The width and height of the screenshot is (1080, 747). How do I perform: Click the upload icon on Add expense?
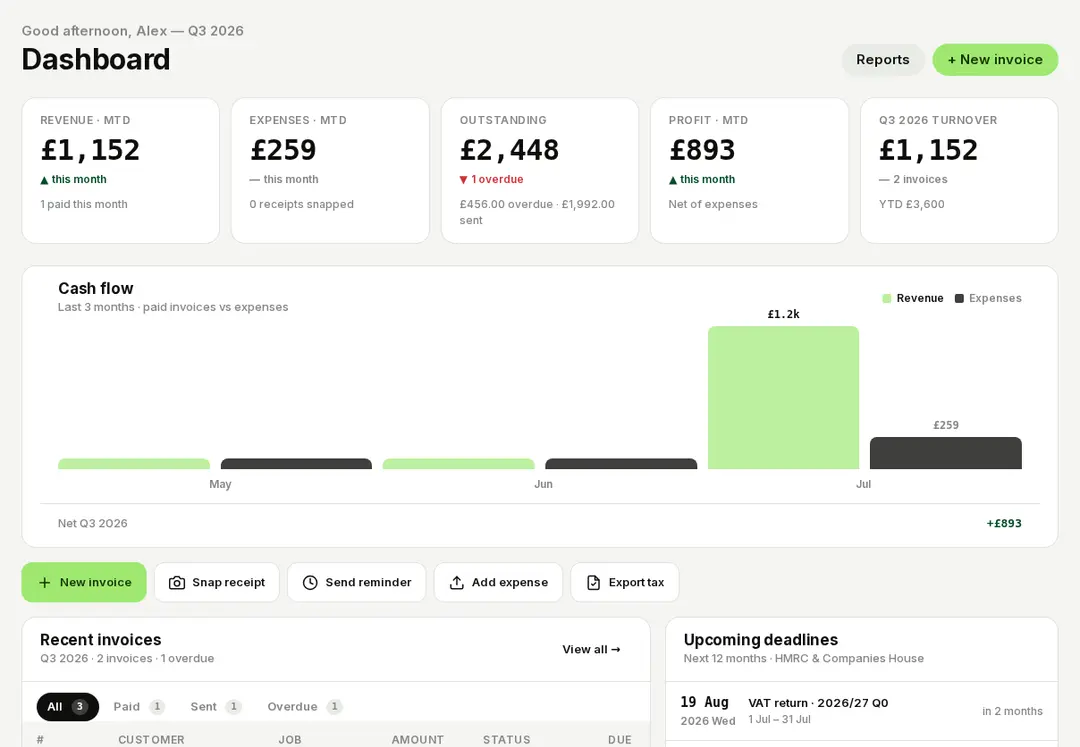tap(457, 582)
